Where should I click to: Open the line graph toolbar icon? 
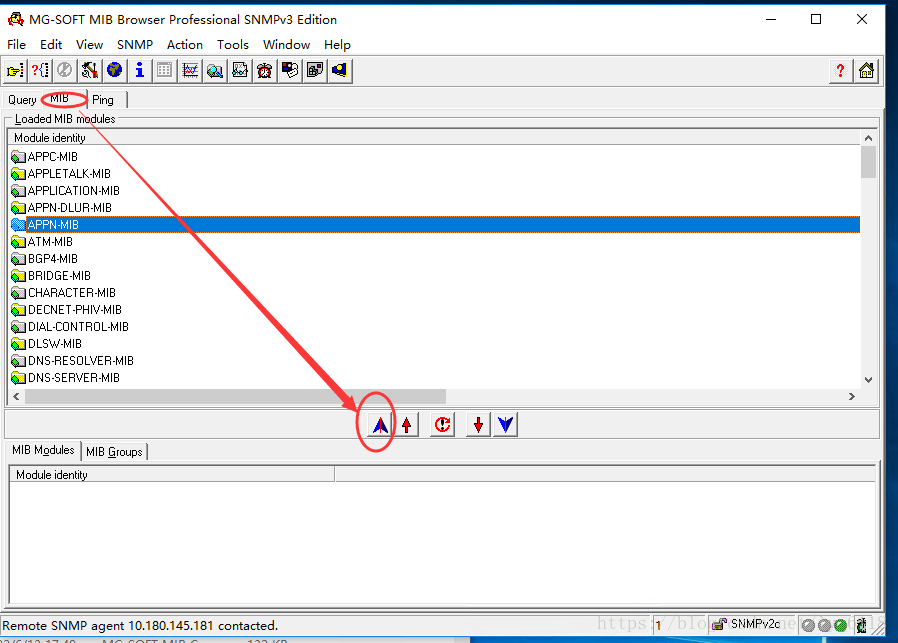(190, 70)
